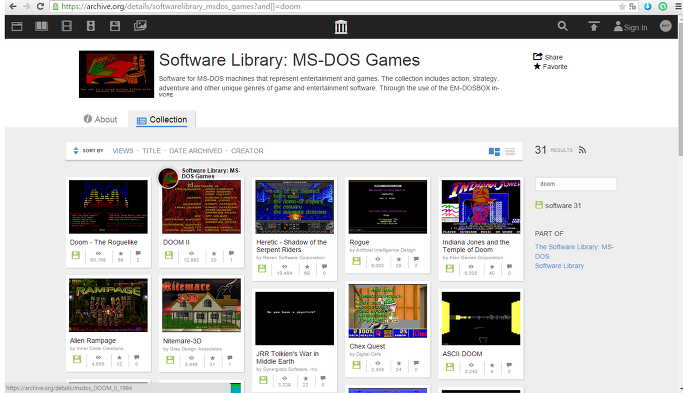Open the RSS feed icon
This screenshot has height=393, width=683.
click(582, 150)
